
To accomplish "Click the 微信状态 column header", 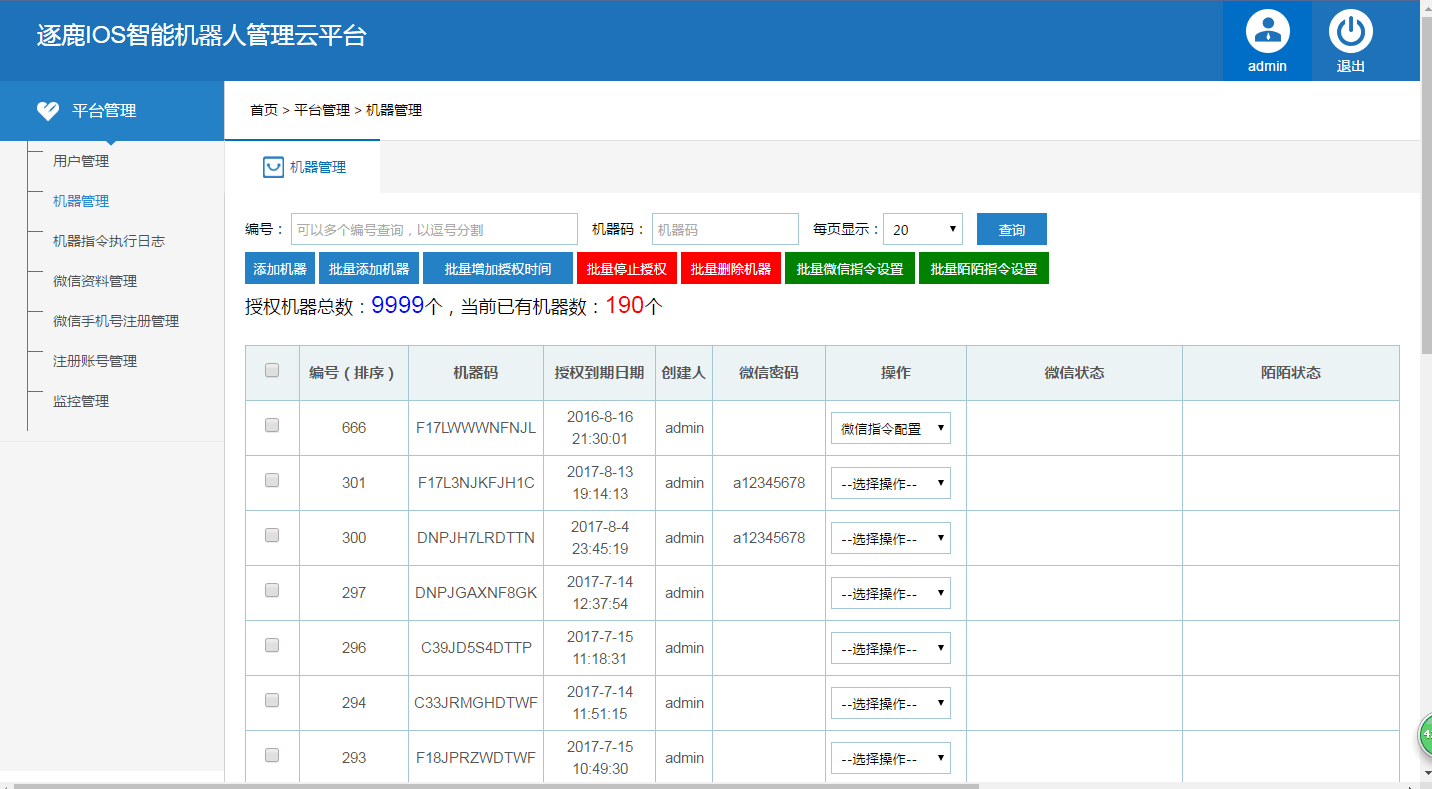I will [1074, 372].
